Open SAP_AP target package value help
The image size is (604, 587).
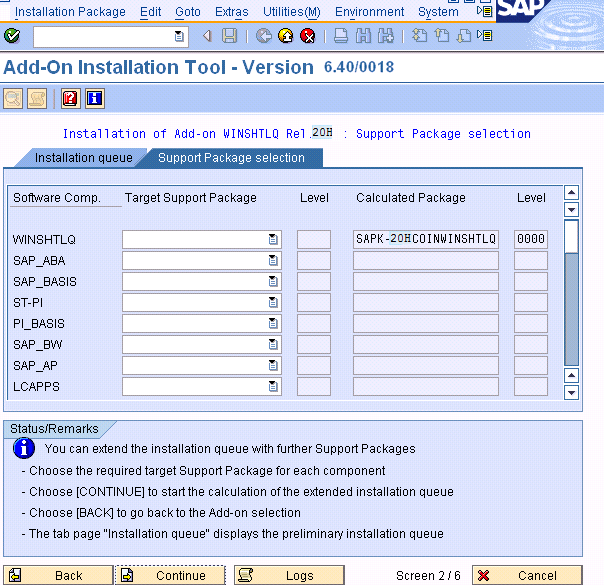coord(273,365)
